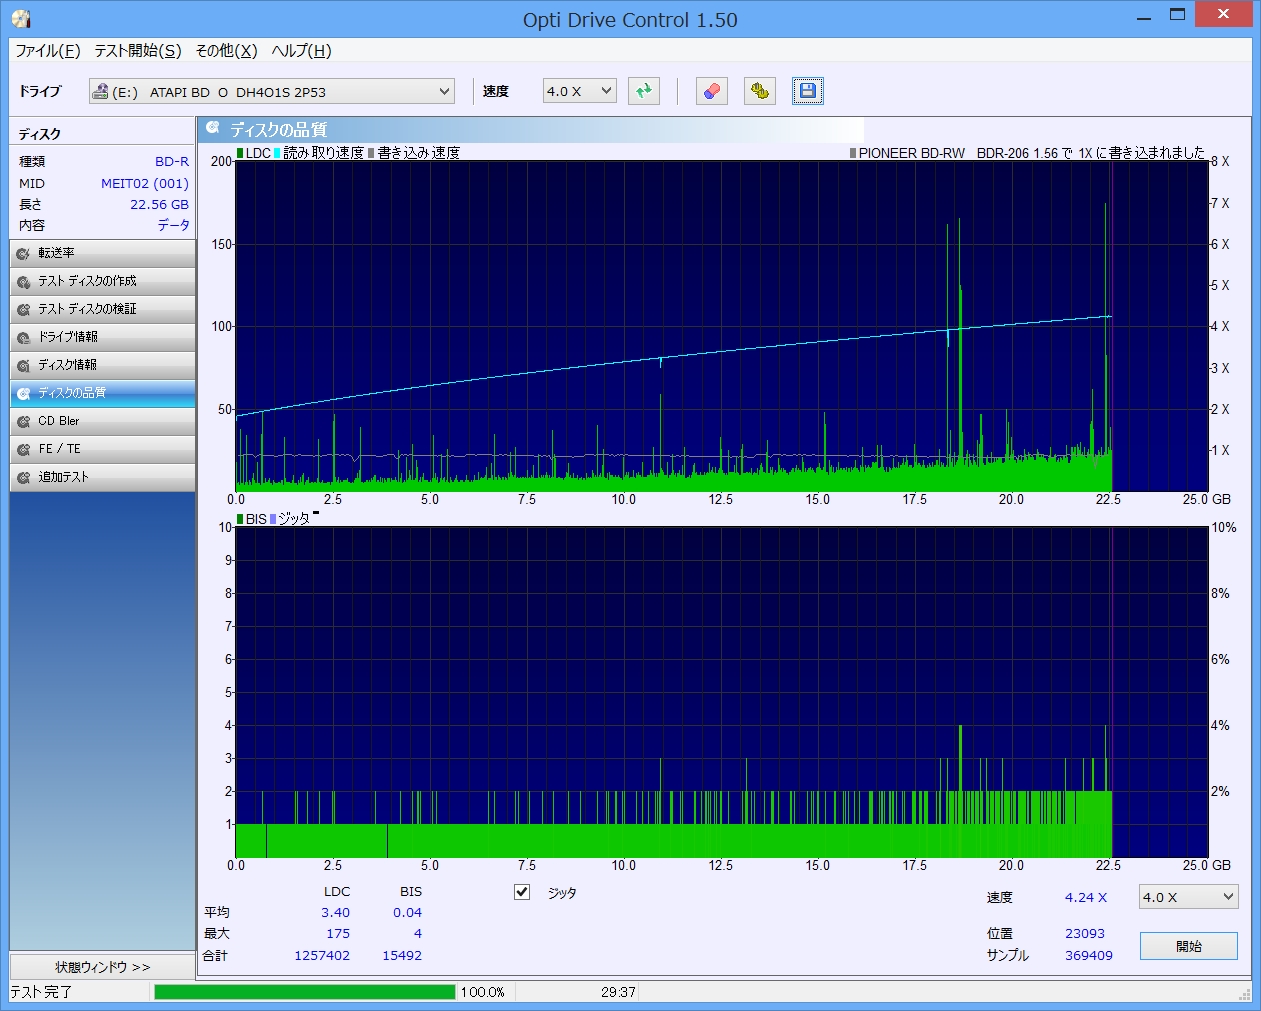Open the bottom-right 4.0 X speed dropdown
The width and height of the screenshot is (1261, 1011).
(x=1188, y=897)
